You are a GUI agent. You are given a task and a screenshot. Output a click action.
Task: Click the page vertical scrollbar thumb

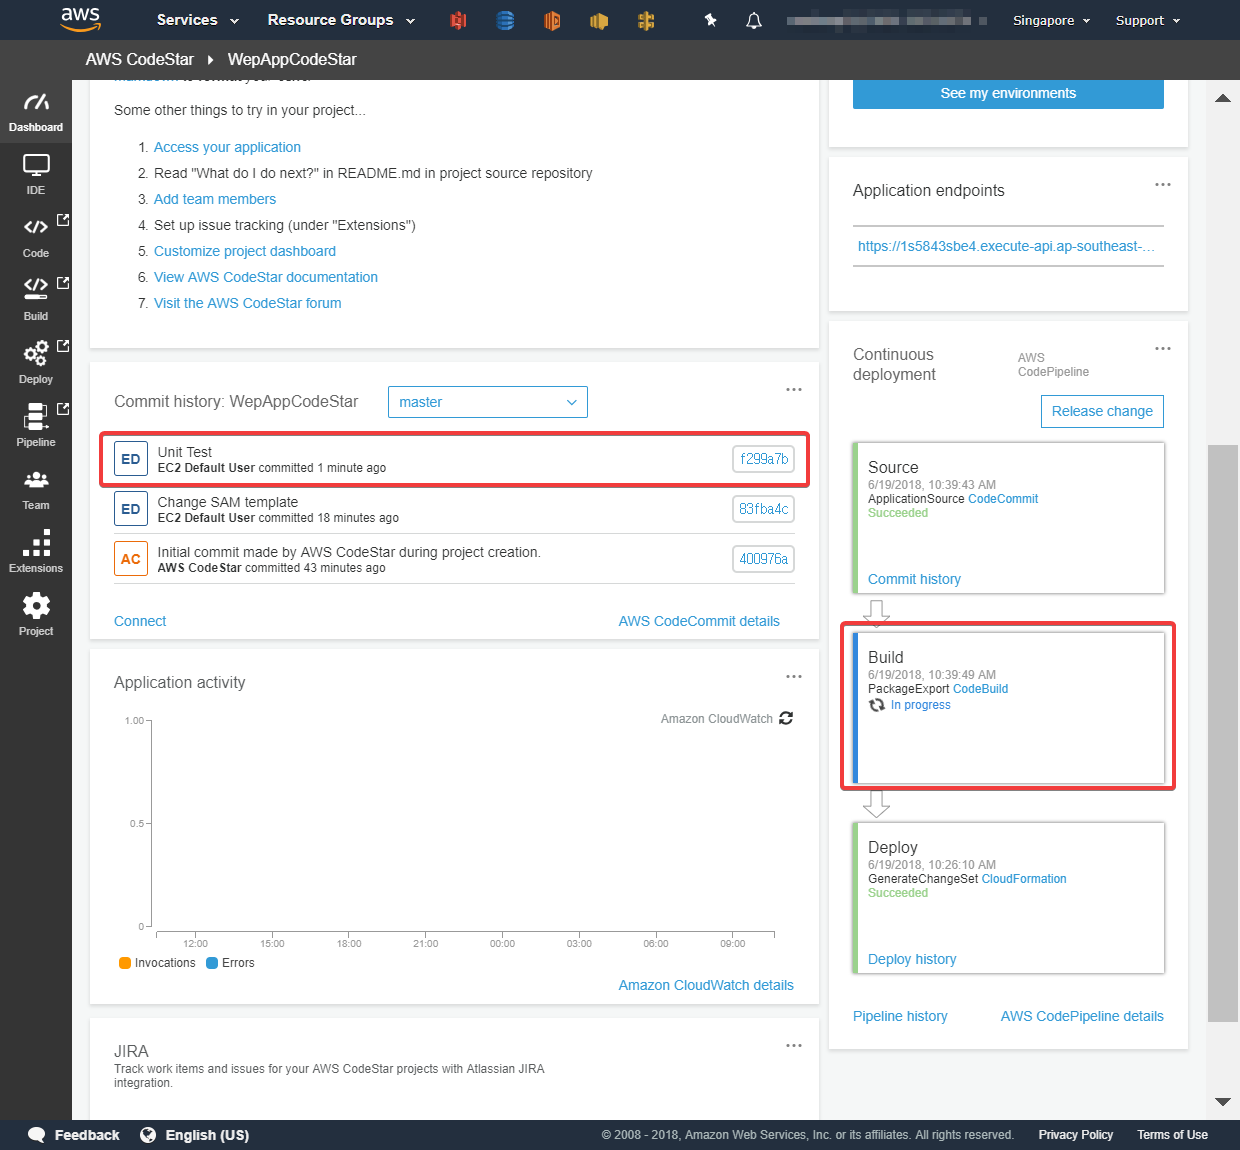click(x=1222, y=733)
